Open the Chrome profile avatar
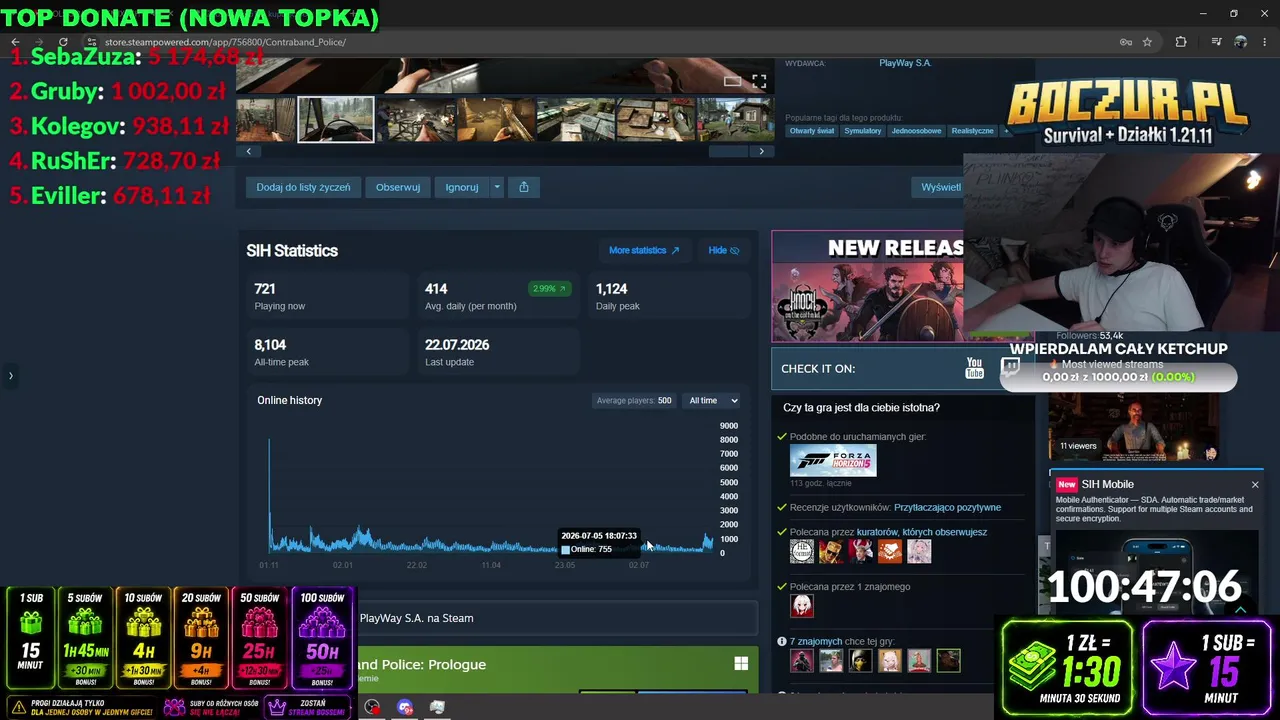The image size is (1280, 720). pos(1241,42)
